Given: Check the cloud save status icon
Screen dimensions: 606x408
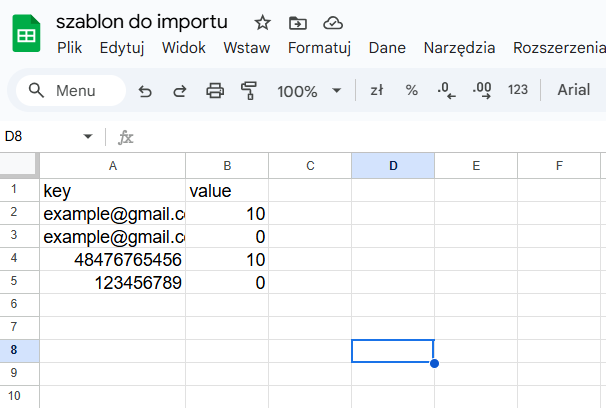Looking at the screenshot, I should [333, 22].
